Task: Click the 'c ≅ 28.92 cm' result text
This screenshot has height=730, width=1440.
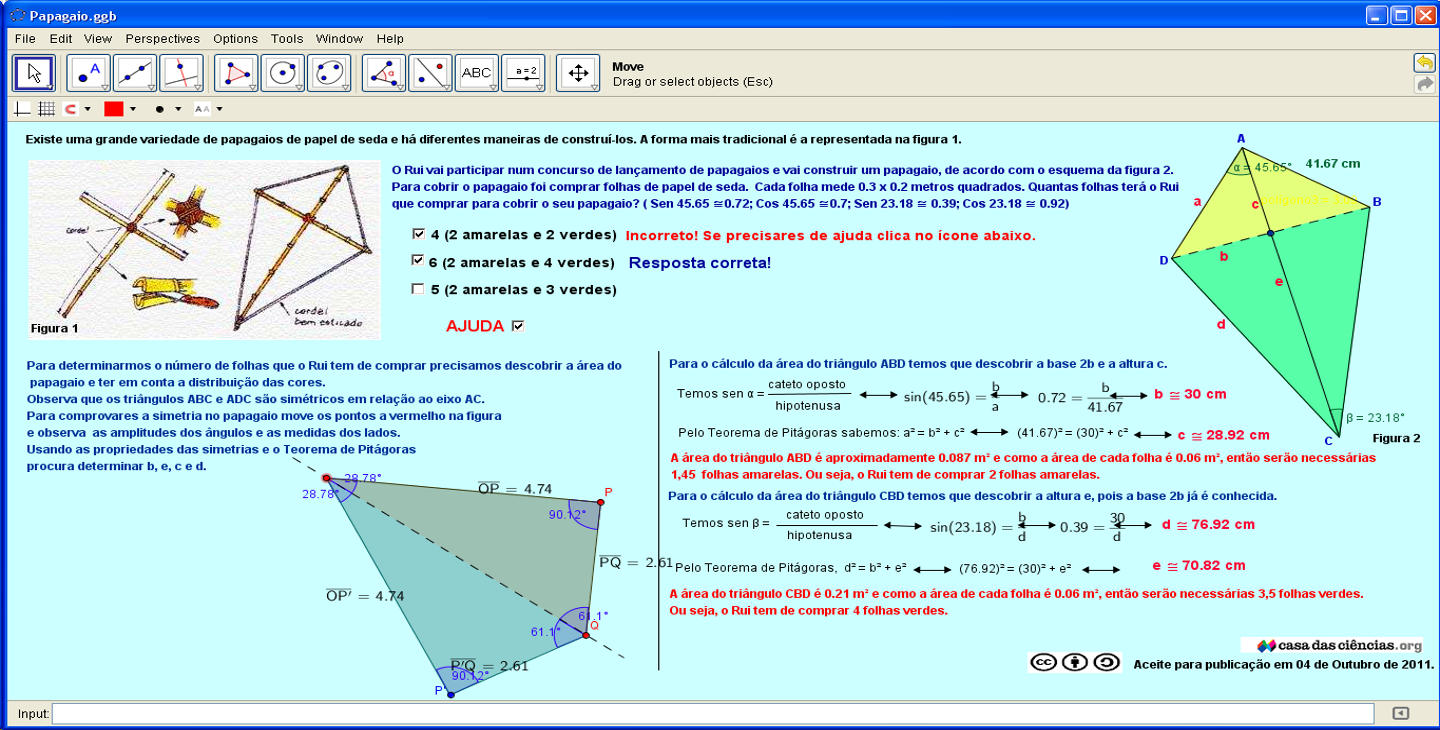Action: pyautogui.click(x=1224, y=435)
